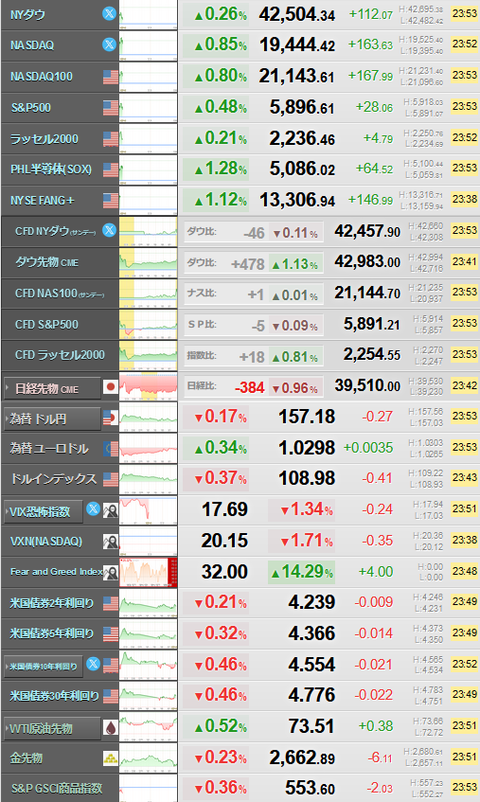Open the ダウ先物 CME link
The height and width of the screenshot is (802, 480).
(47, 262)
